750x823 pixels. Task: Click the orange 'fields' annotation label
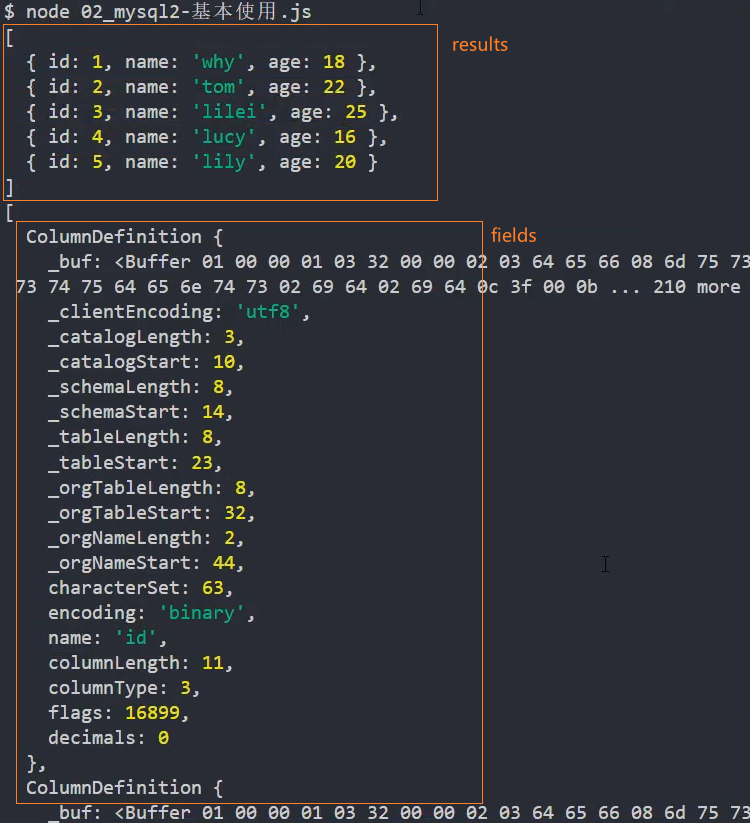tap(513, 236)
